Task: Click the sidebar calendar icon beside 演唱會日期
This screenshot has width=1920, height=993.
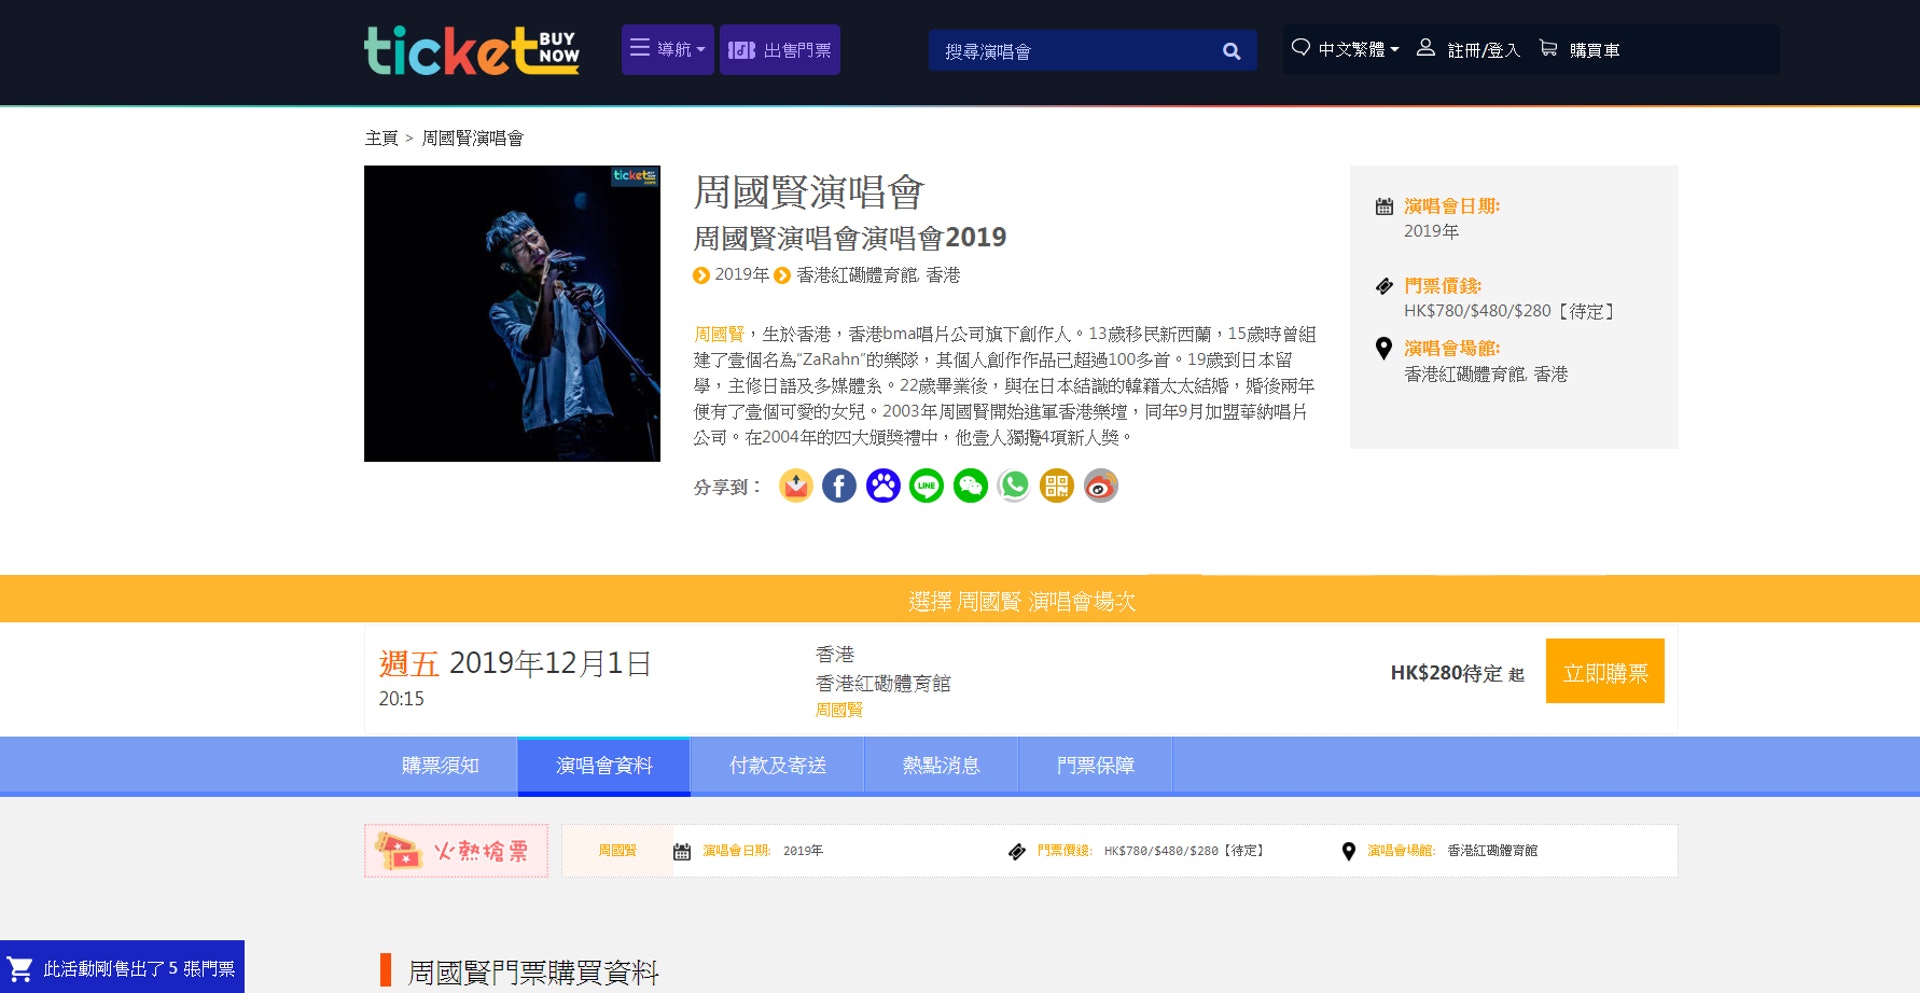Action: (x=1384, y=207)
